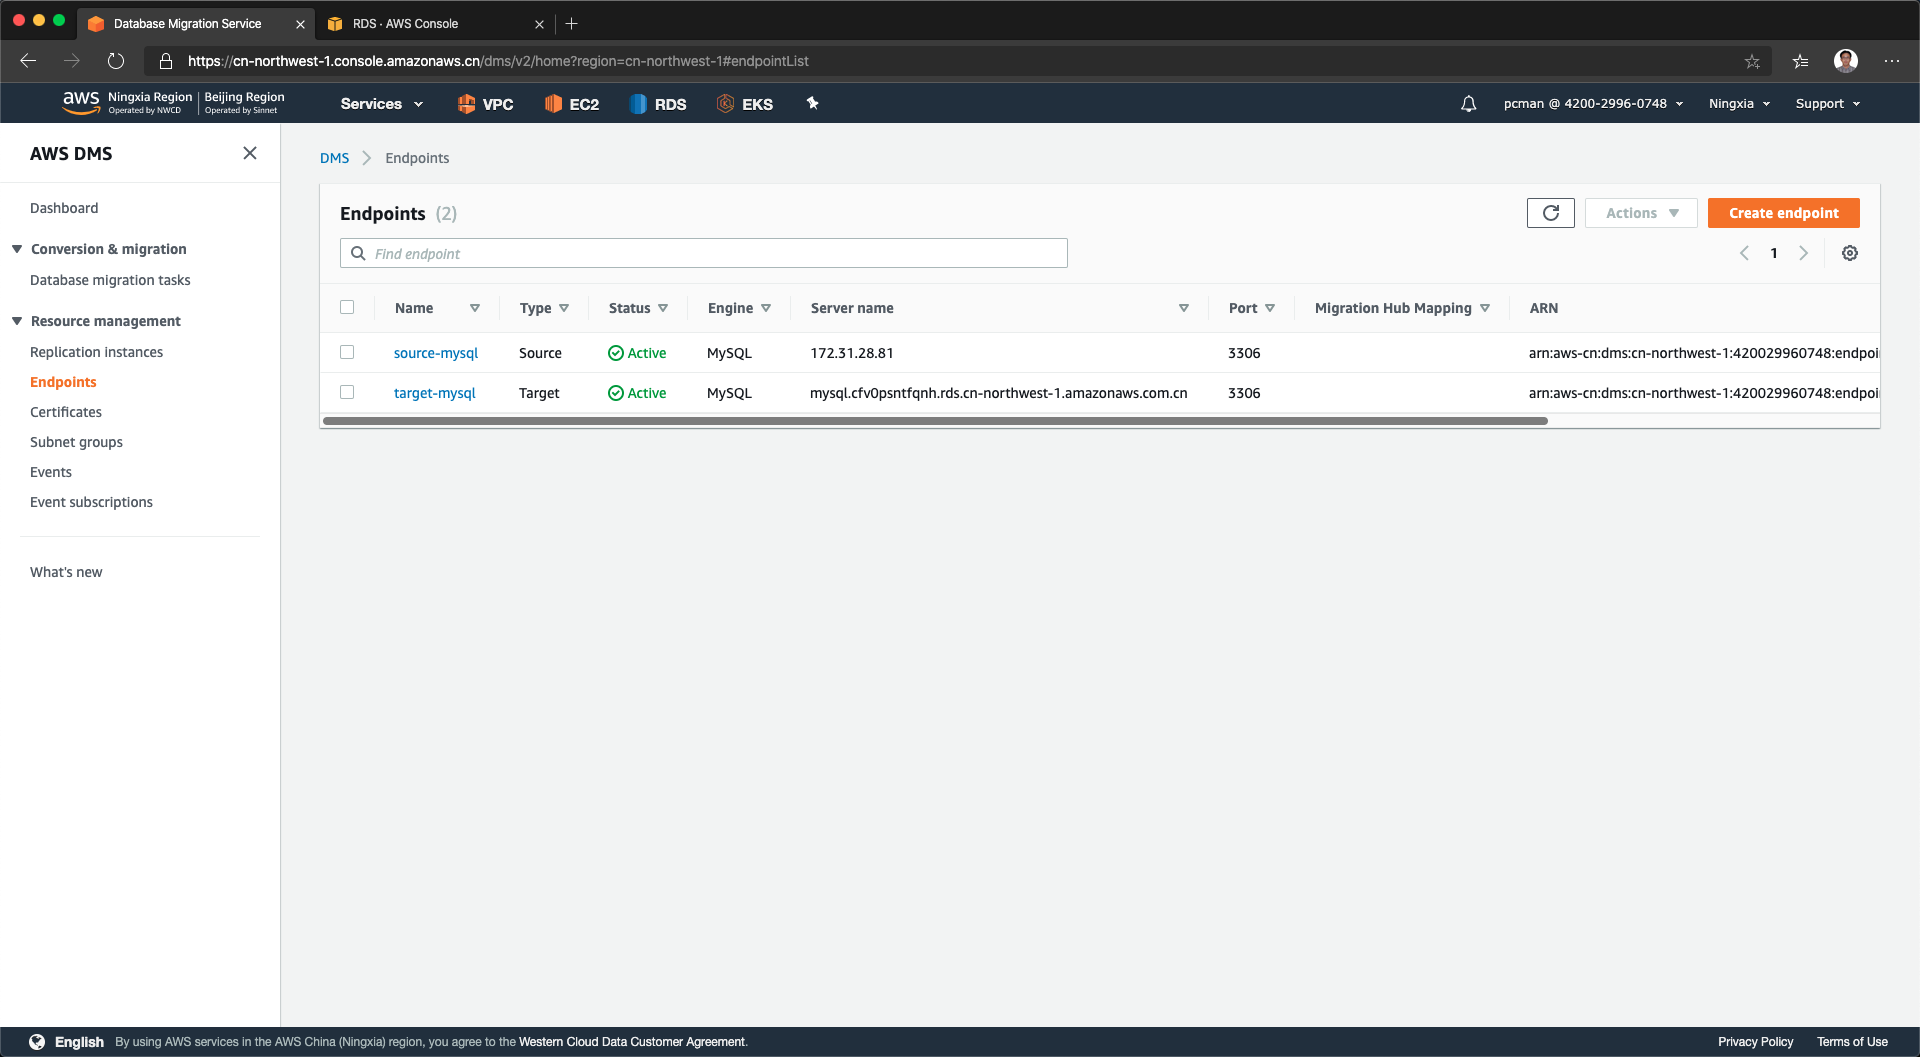
Task: Close the AWS DMS sidebar panel
Action: pos(250,153)
